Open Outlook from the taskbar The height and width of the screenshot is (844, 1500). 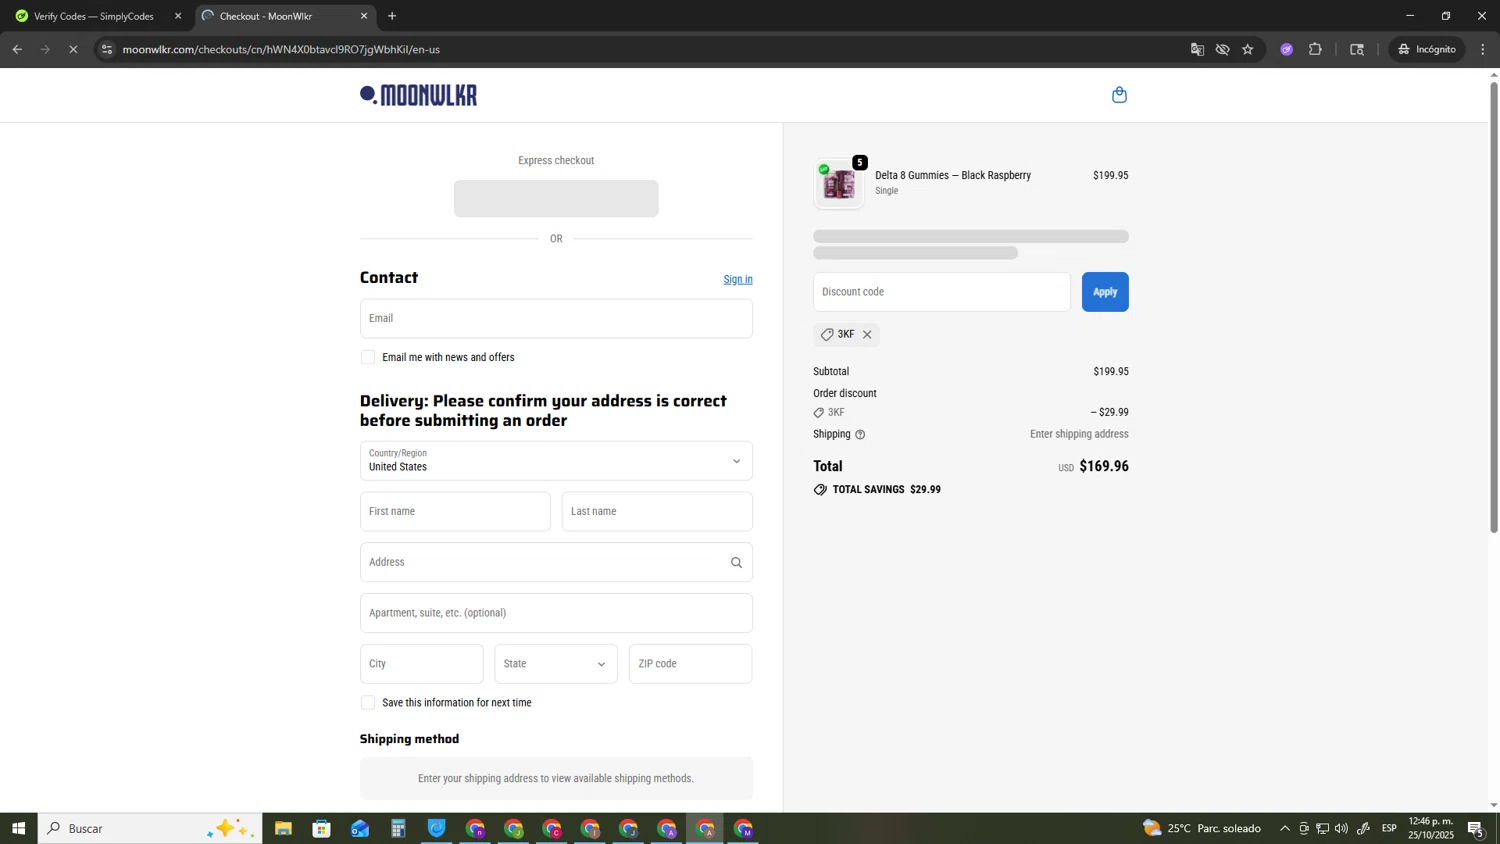click(360, 828)
